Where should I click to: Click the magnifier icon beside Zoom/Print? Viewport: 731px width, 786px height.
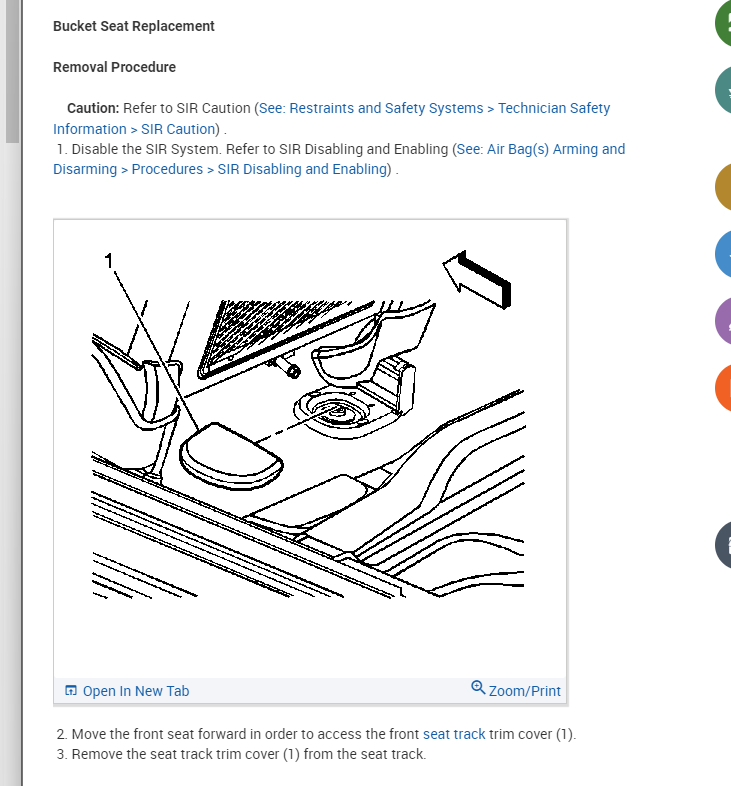(478, 688)
